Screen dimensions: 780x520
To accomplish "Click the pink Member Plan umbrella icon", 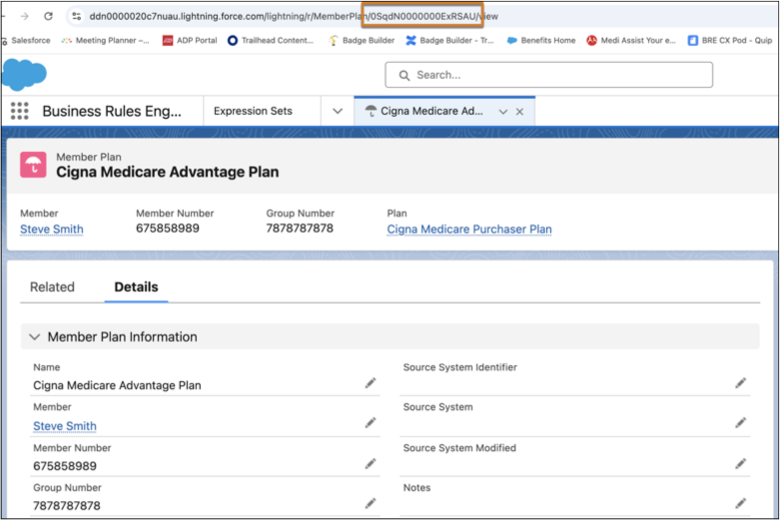I will (x=33, y=165).
